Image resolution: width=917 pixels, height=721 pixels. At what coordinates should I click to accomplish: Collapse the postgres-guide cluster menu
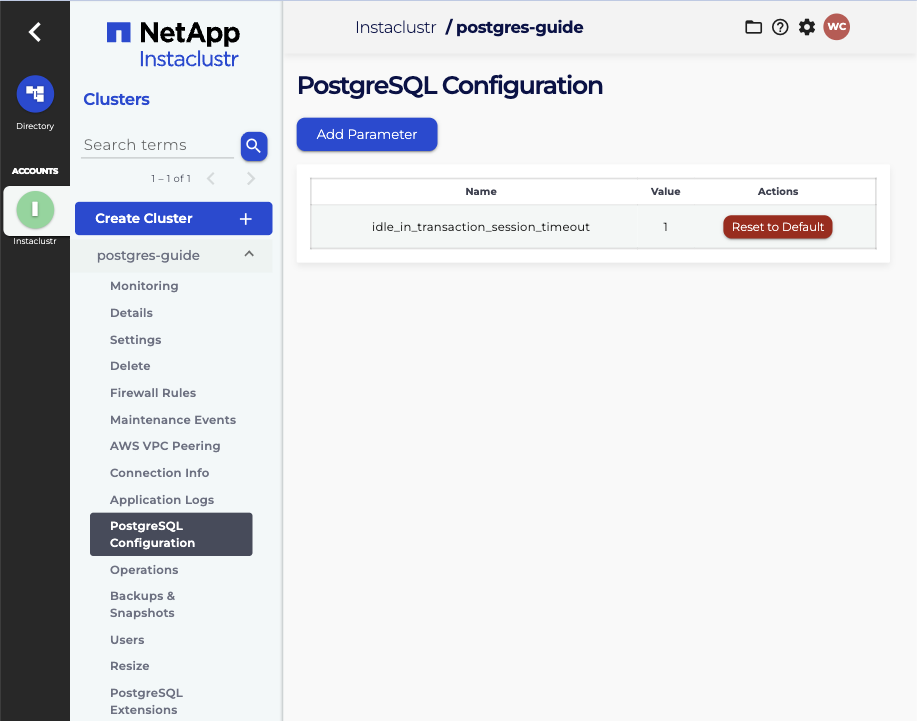[x=249, y=255]
